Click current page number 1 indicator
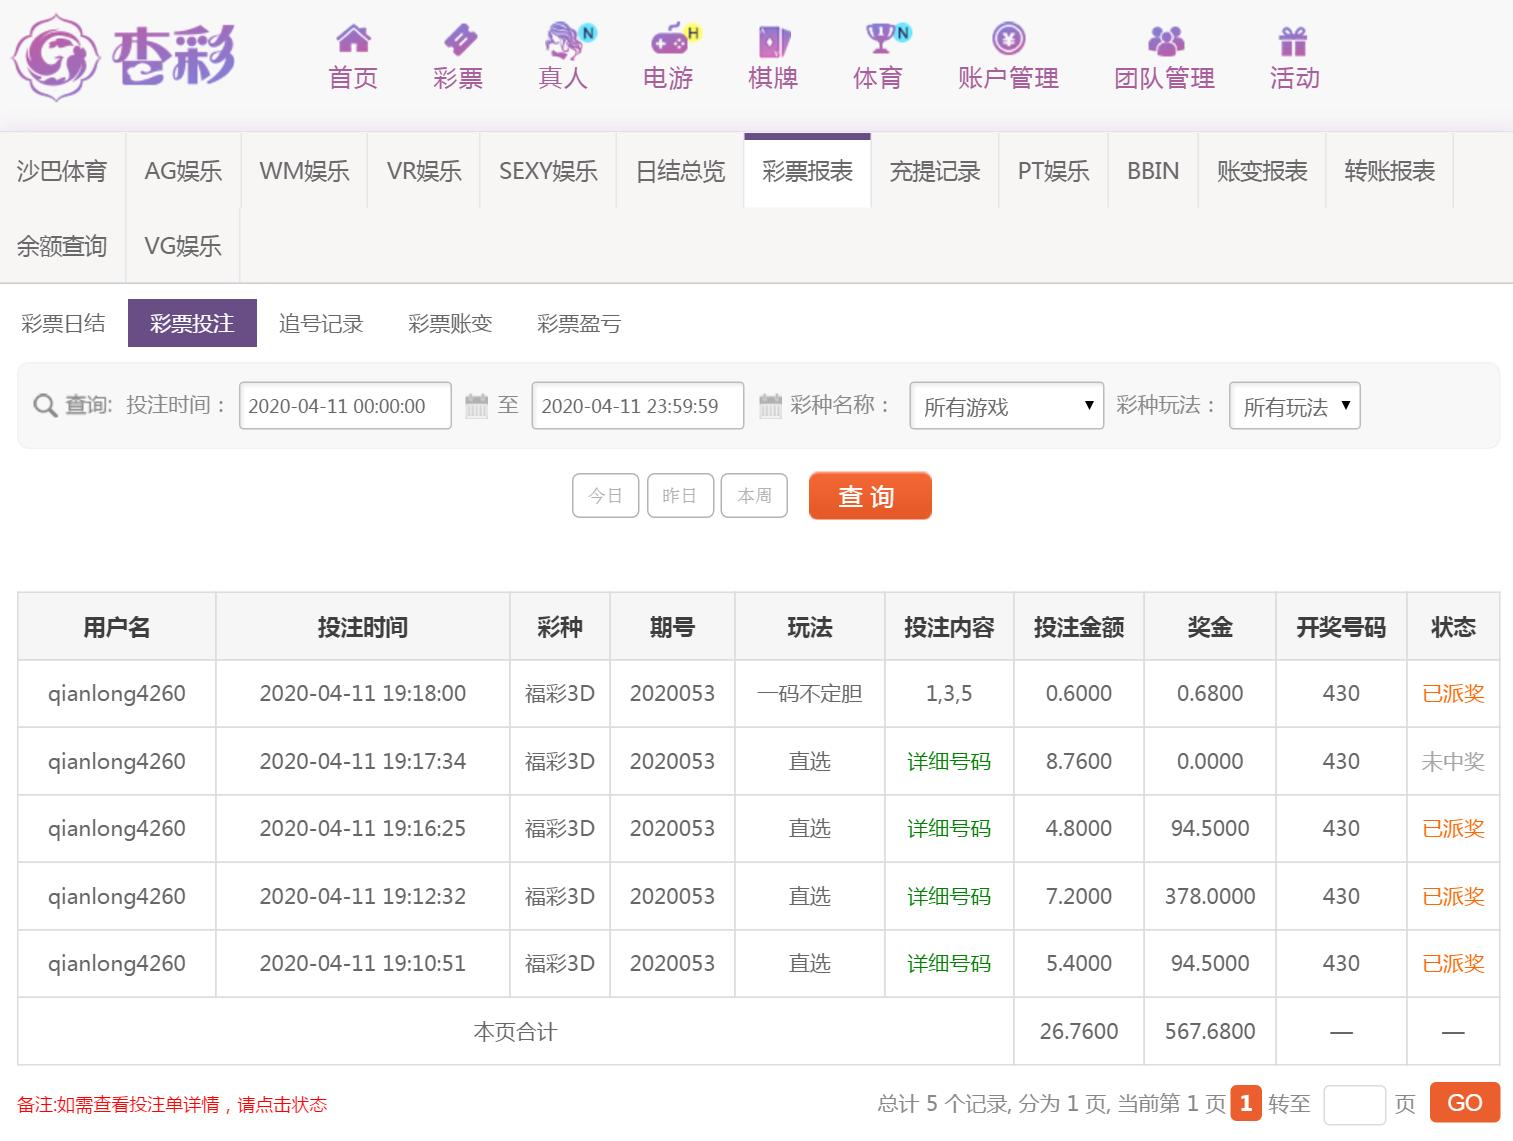Viewport: 1513px width, 1141px height. [x=1246, y=1103]
